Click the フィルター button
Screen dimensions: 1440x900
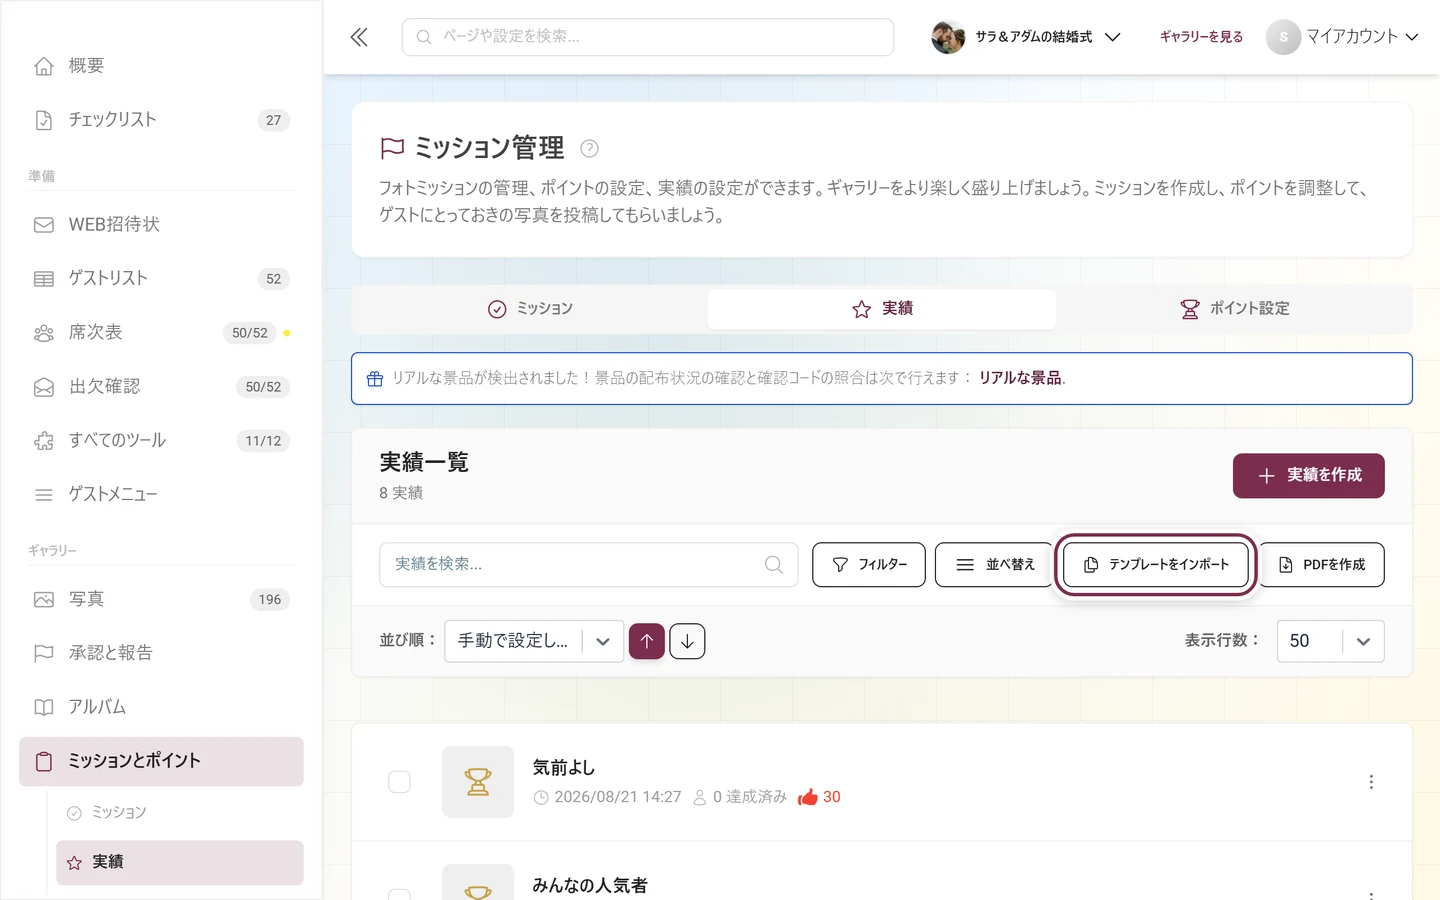pyautogui.click(x=869, y=565)
